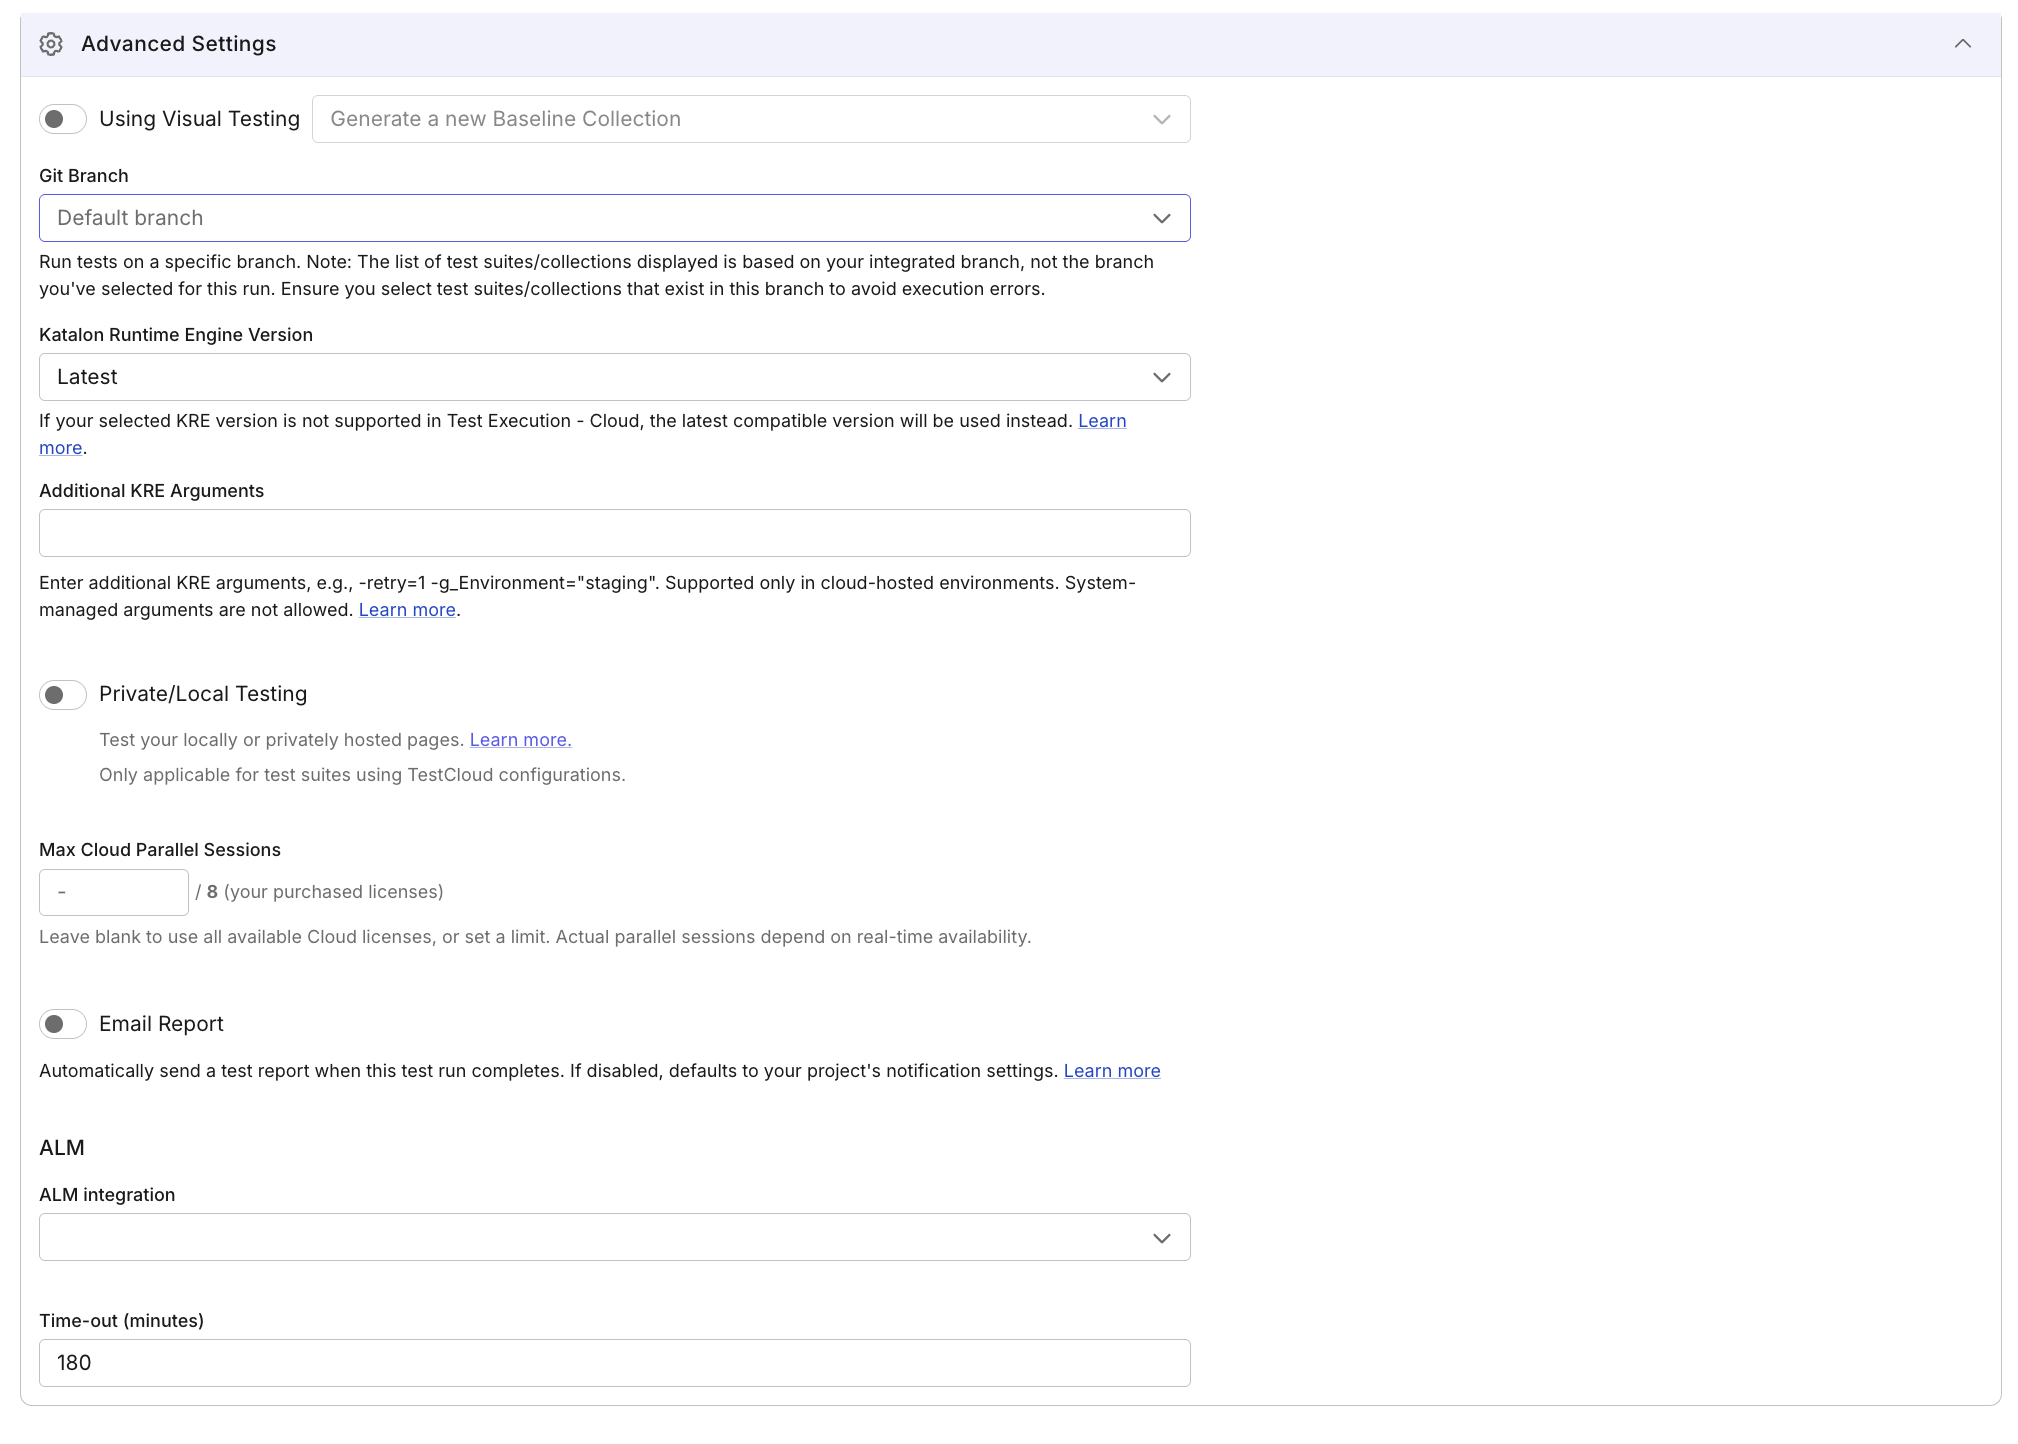Enable the Email Report toggle
The width and height of the screenshot is (2018, 1444).
tap(63, 1024)
